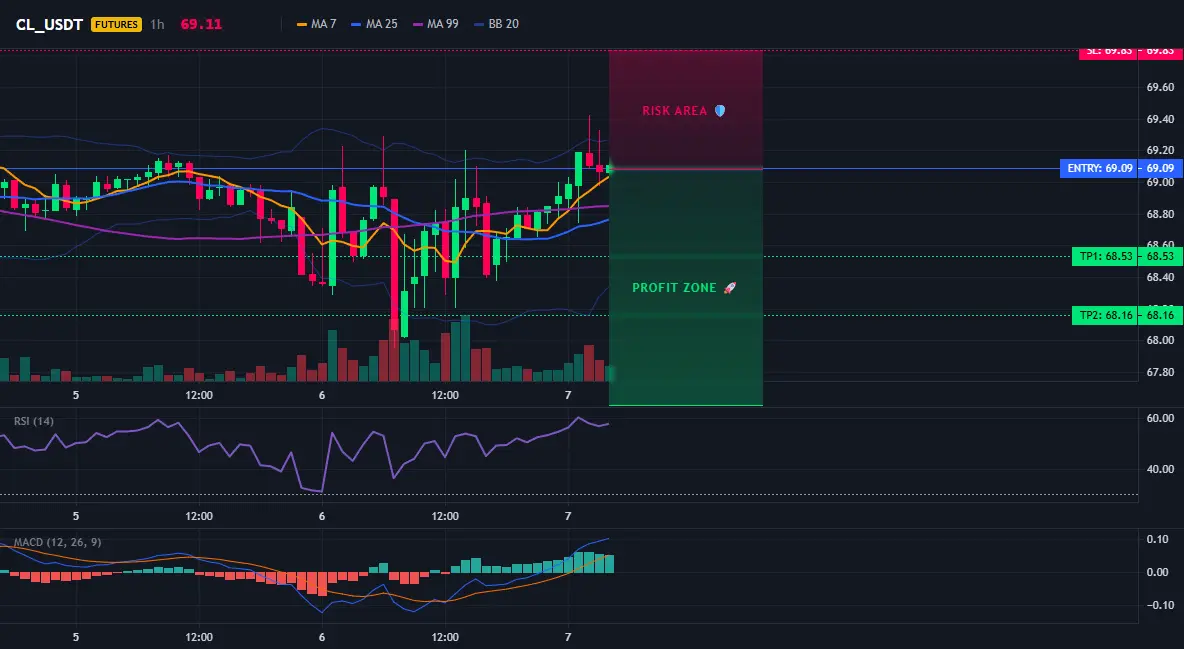
Task: Click the rocket icon beside PROFIT ZONE
Action: [729, 288]
